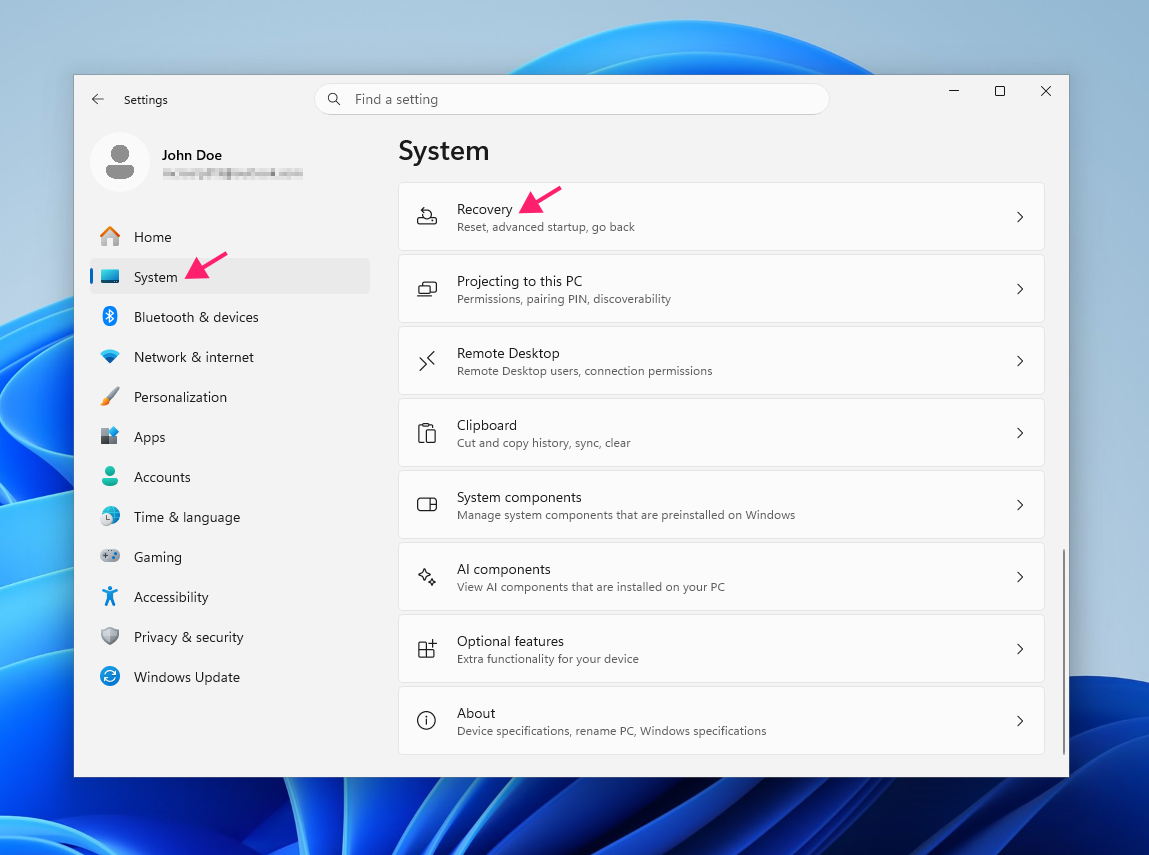The image size is (1149, 855).
Task: Click the Apps icon in sidebar
Action: click(x=110, y=436)
